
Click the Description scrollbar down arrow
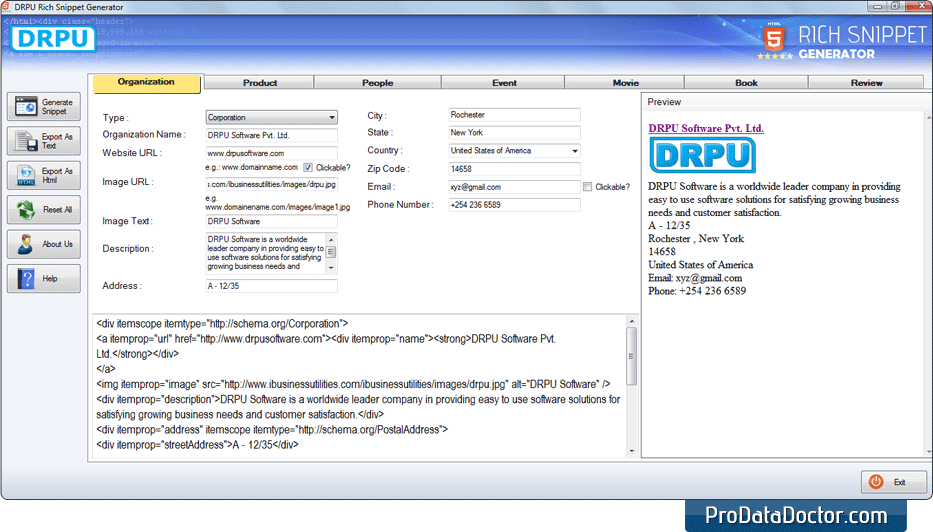331,268
